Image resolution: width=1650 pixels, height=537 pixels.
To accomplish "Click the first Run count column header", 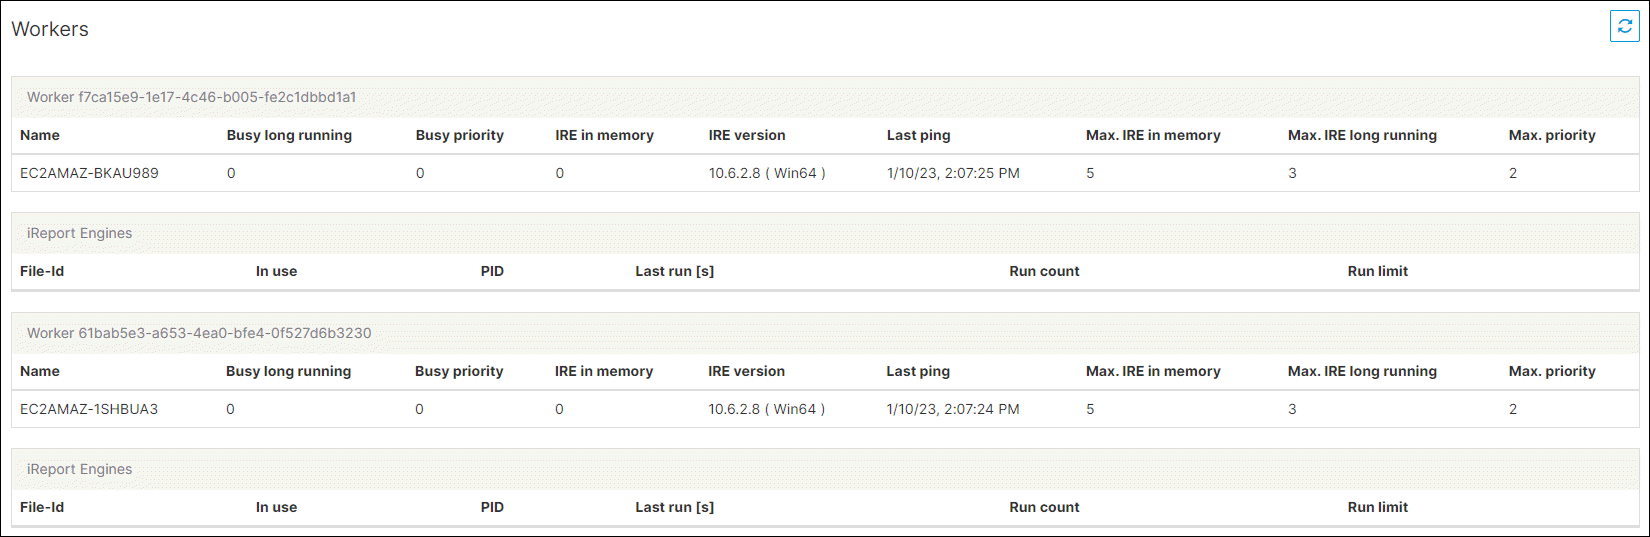I will click(1044, 271).
